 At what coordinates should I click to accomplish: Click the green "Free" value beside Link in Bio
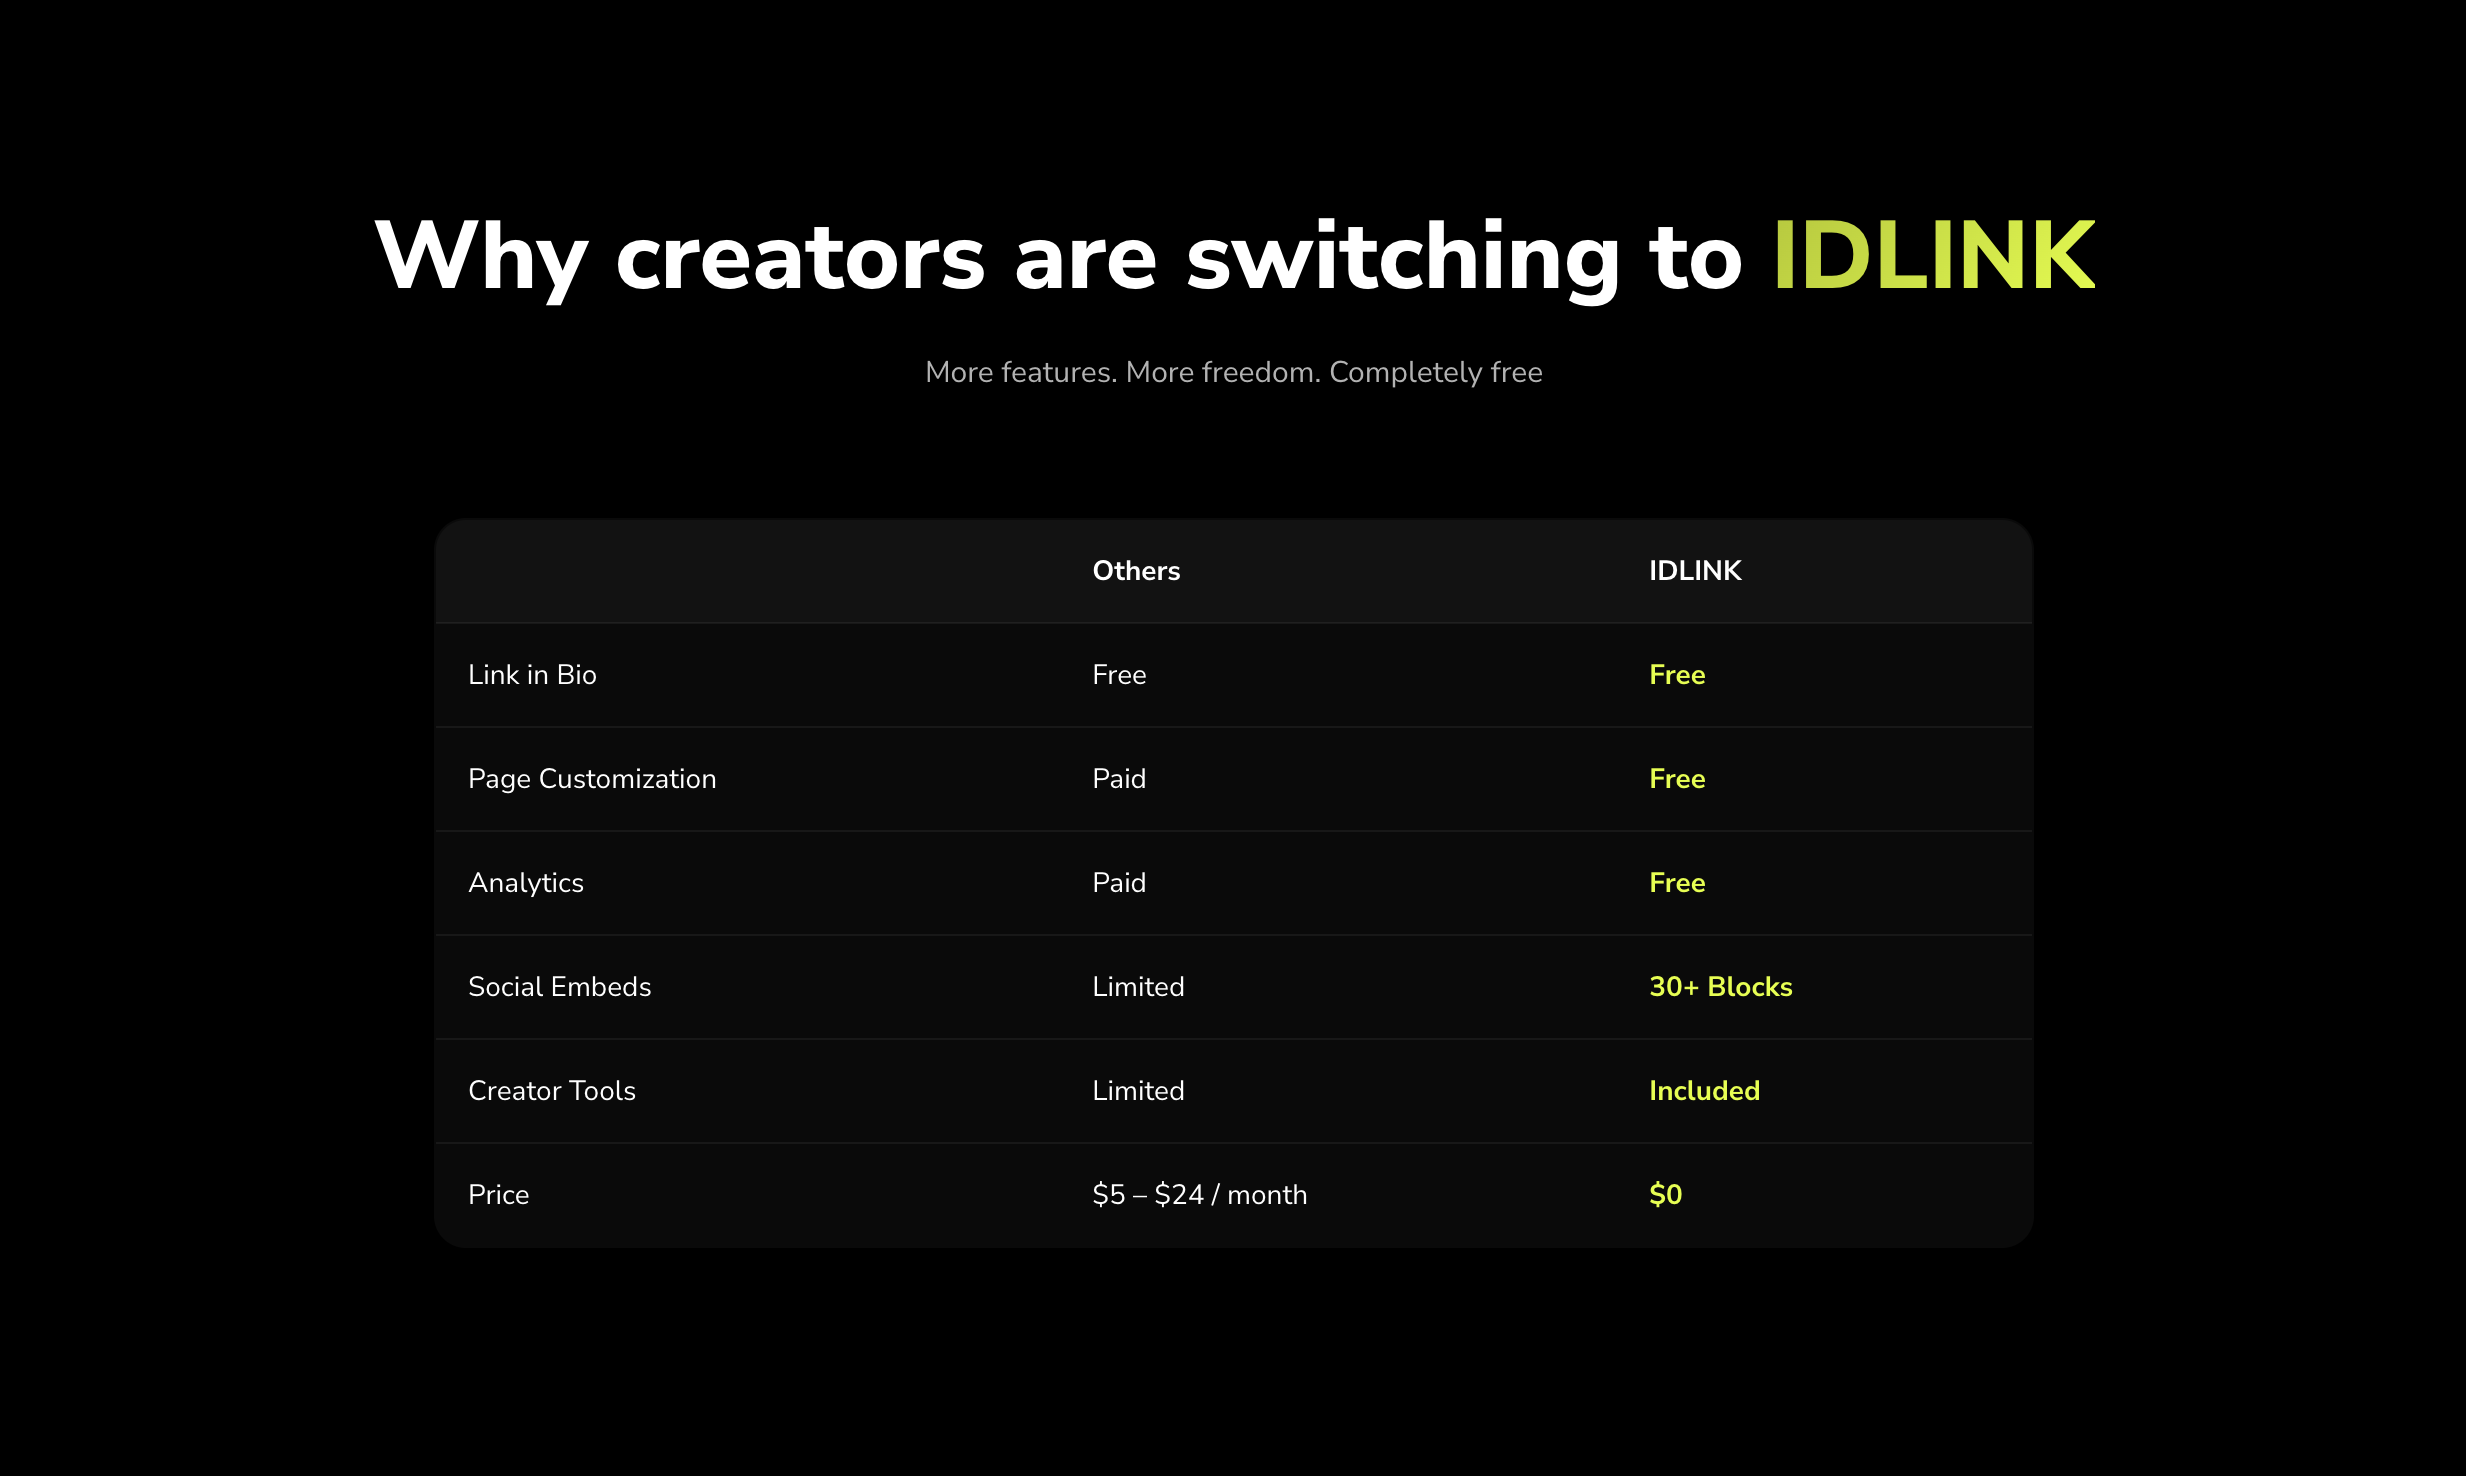click(x=1676, y=674)
